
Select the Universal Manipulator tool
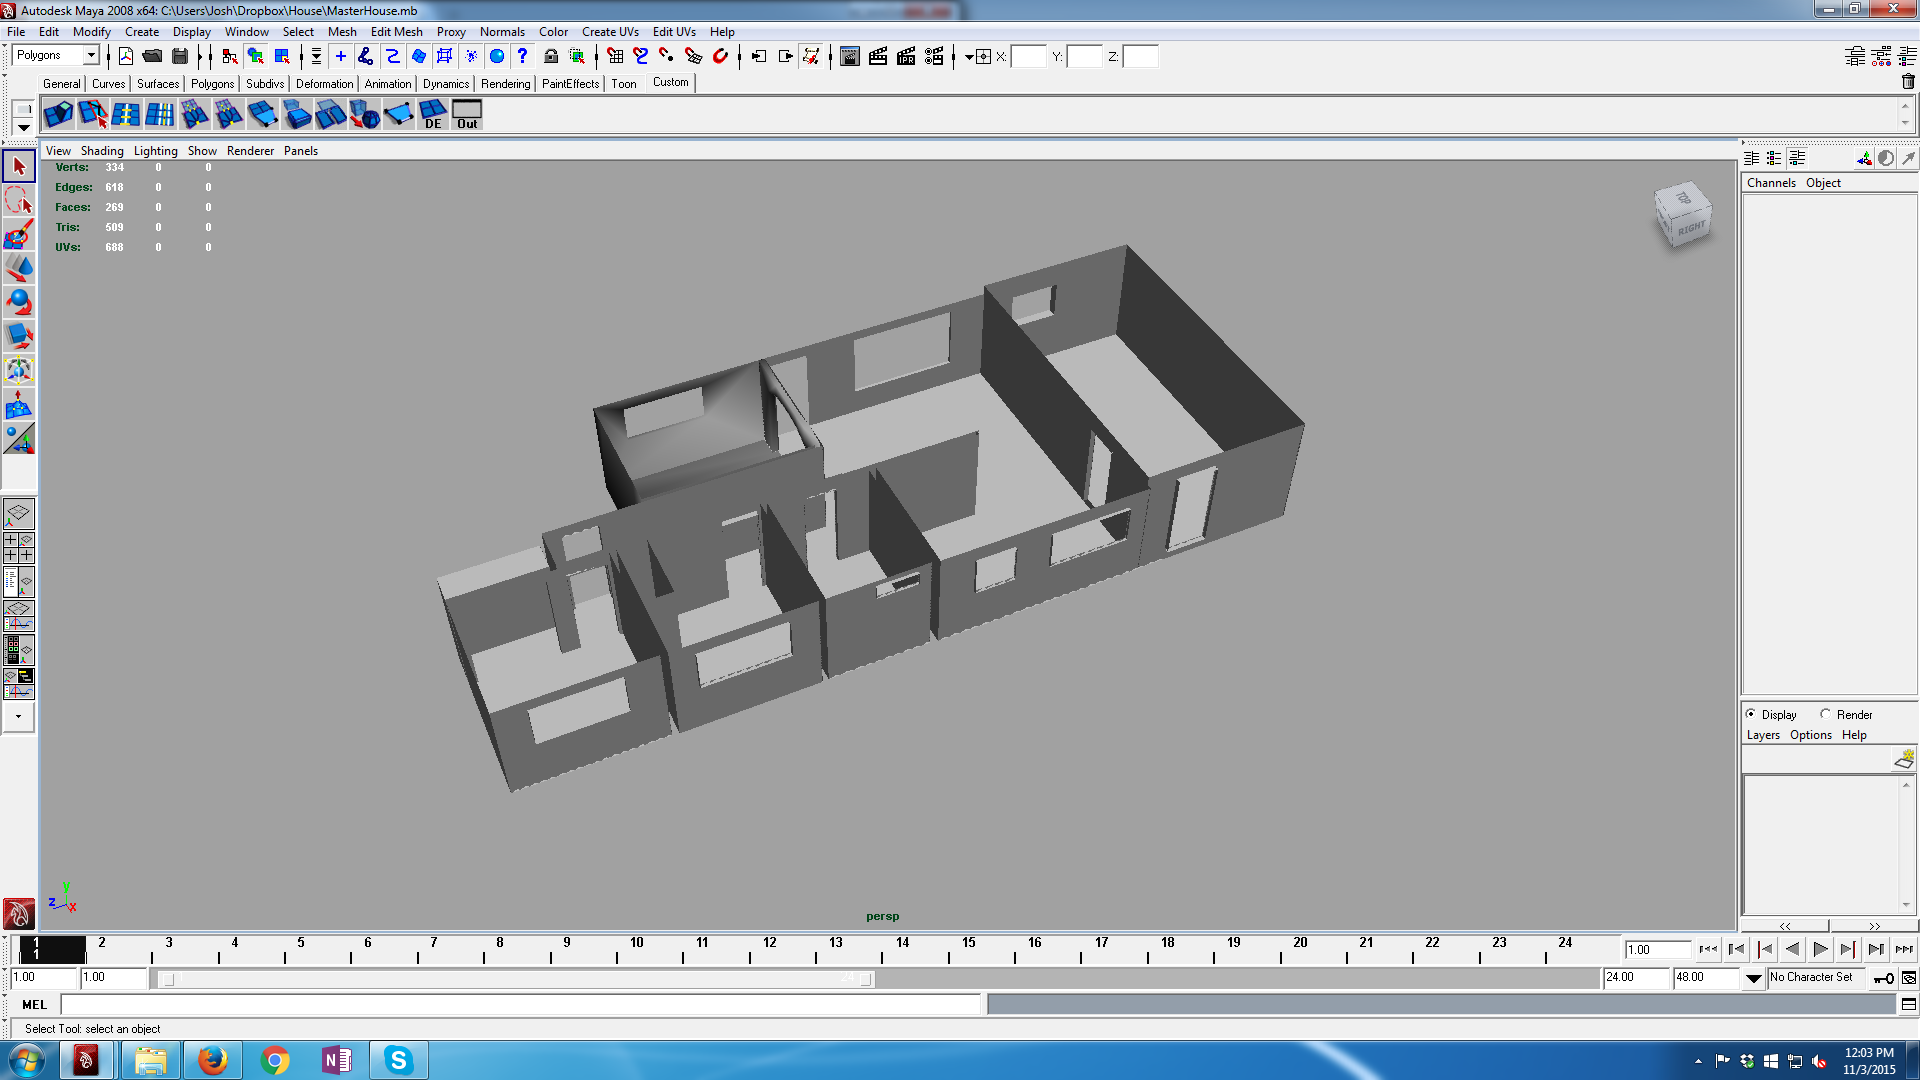(x=19, y=370)
